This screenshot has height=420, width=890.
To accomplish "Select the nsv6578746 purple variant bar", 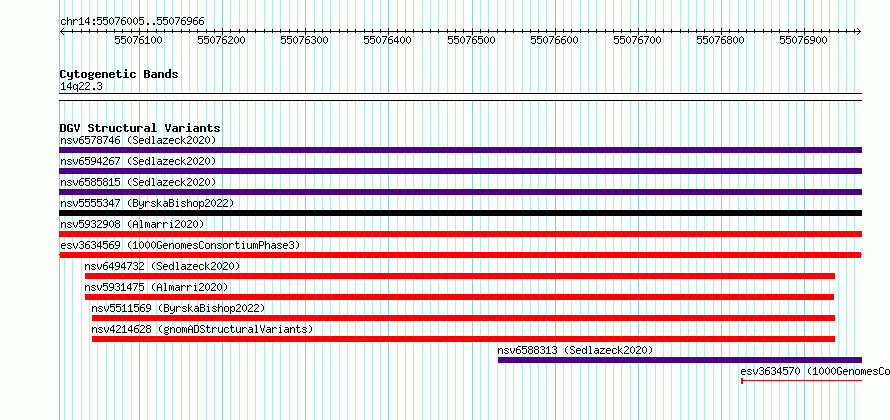I will point(460,150).
